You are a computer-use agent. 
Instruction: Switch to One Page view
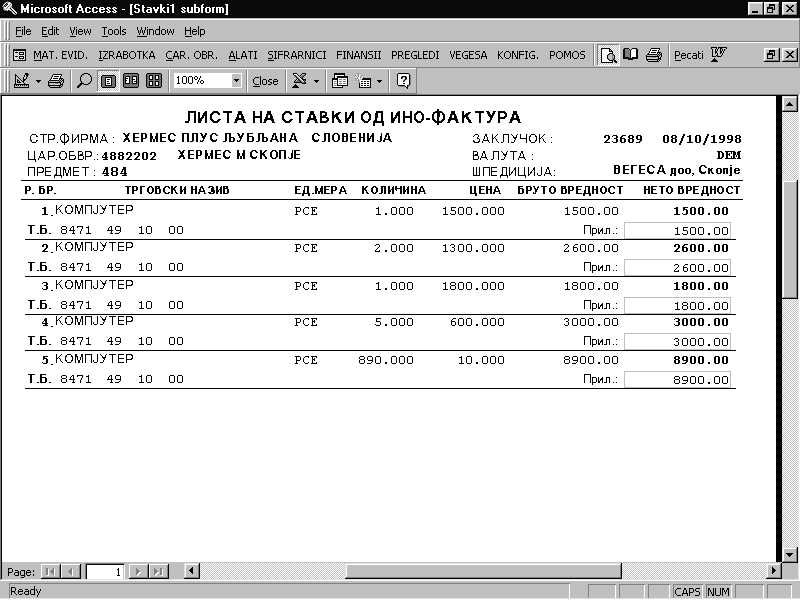coord(108,80)
